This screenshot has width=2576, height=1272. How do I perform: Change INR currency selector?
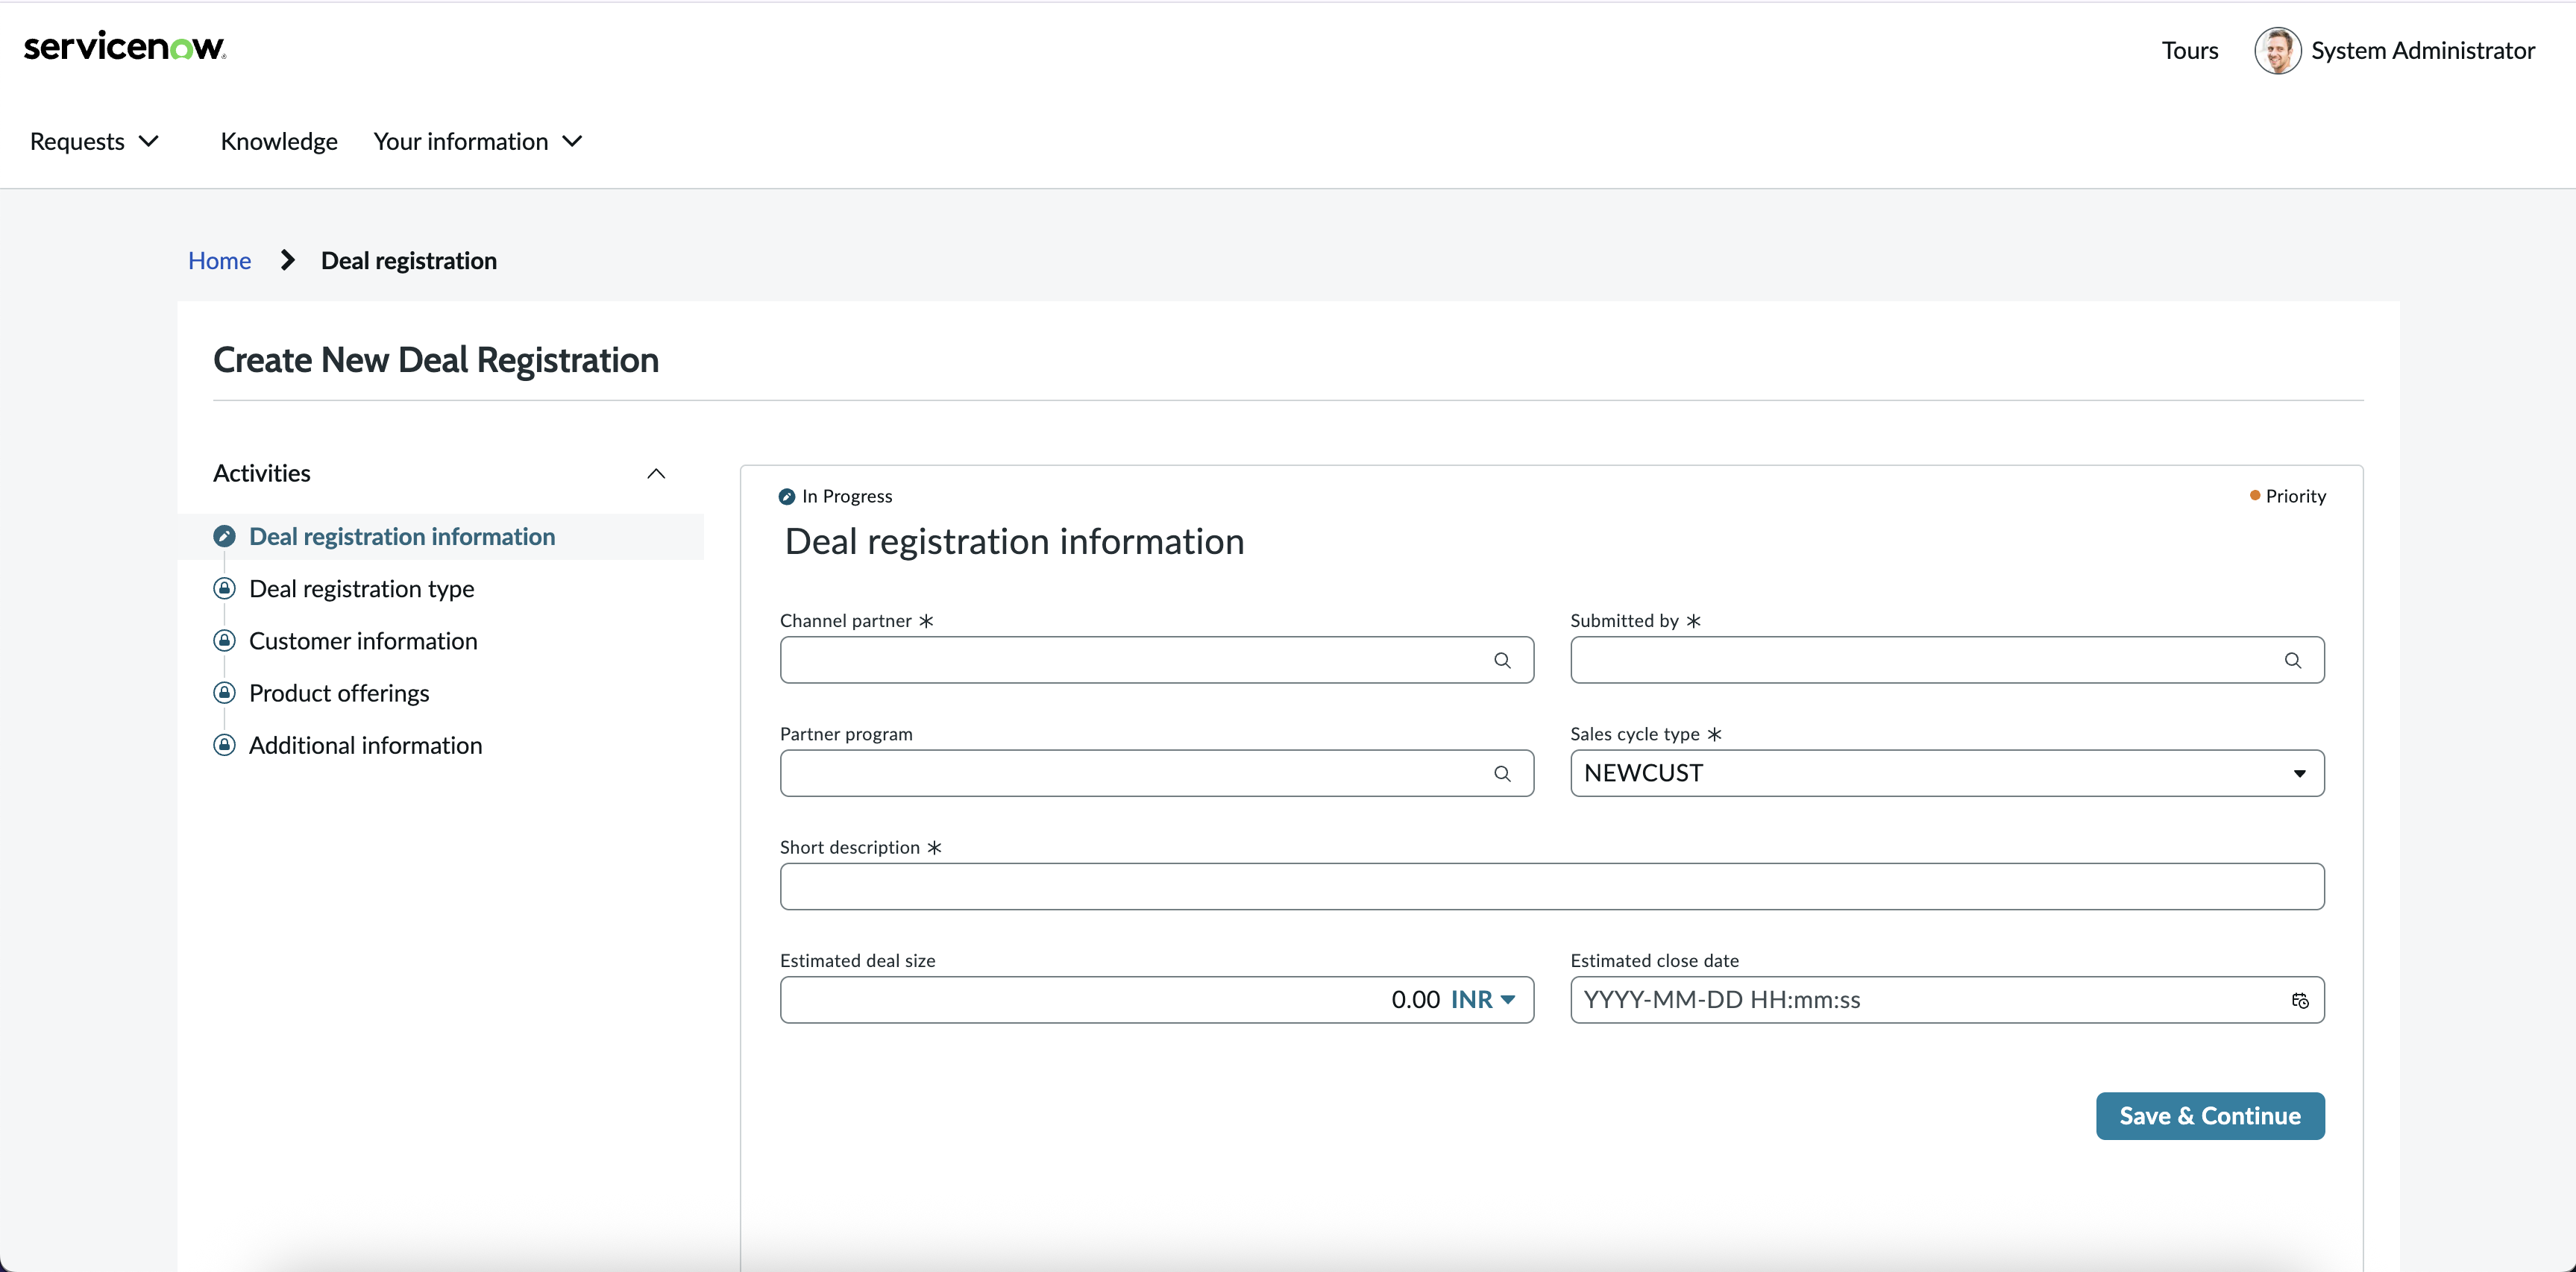click(1483, 999)
